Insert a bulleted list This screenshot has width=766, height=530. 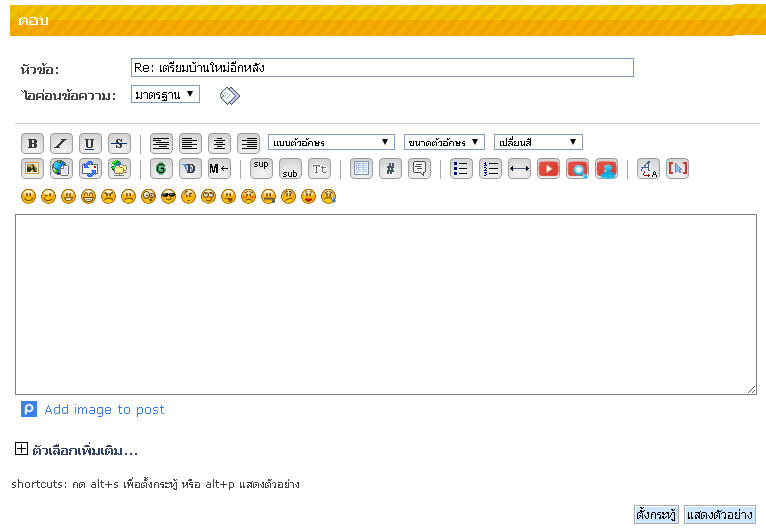[461, 169]
